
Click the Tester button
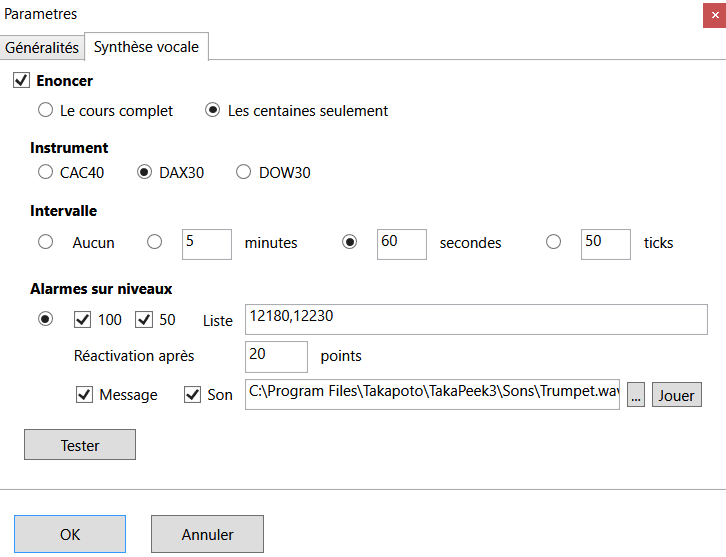click(x=80, y=445)
